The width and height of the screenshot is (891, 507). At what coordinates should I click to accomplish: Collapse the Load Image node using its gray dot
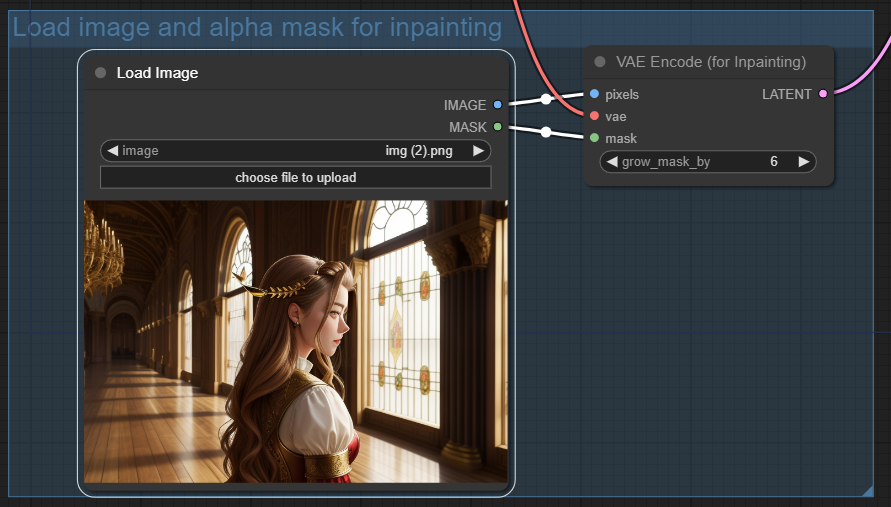coord(101,73)
